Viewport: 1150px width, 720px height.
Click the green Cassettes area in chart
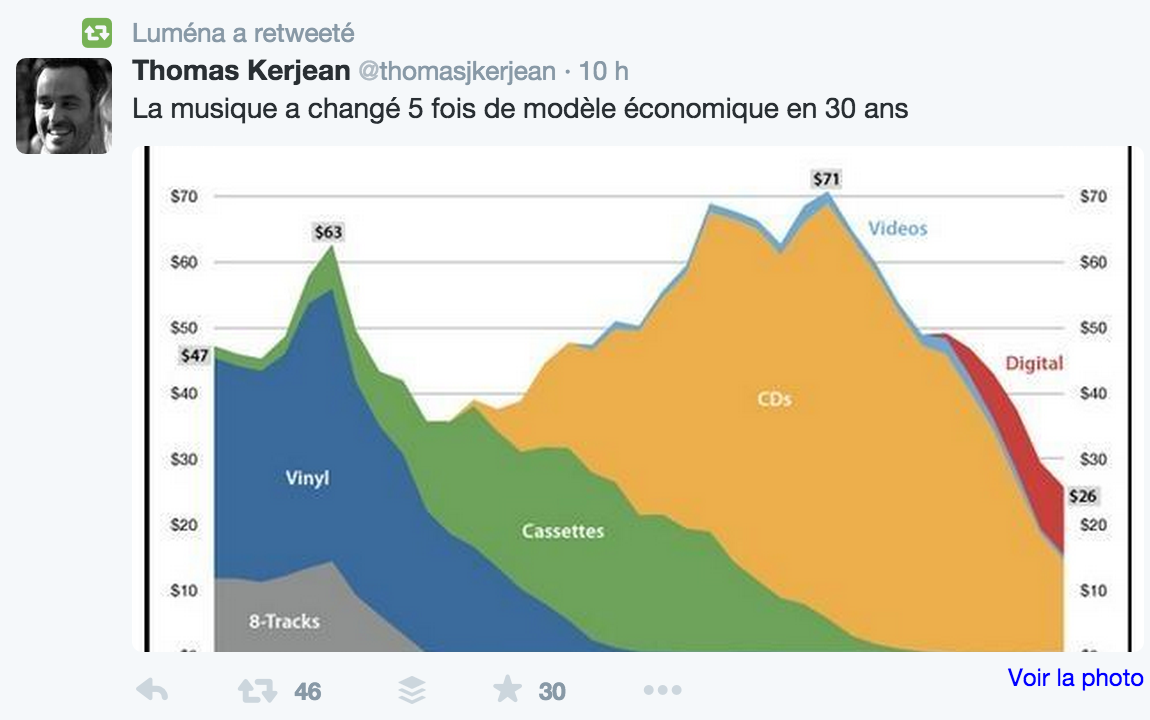[563, 531]
